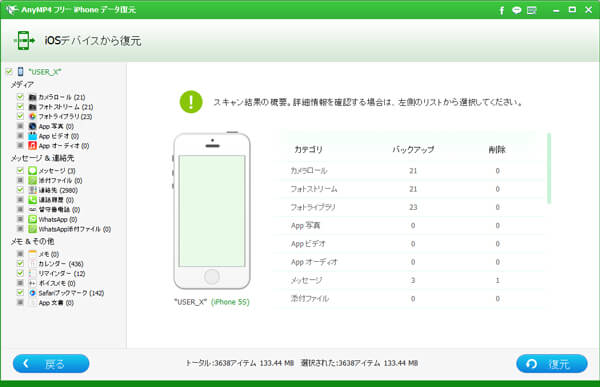Viewport: 600px width, 387px height.
Task: Click the カメラロール camera icon
Action: pos(33,97)
